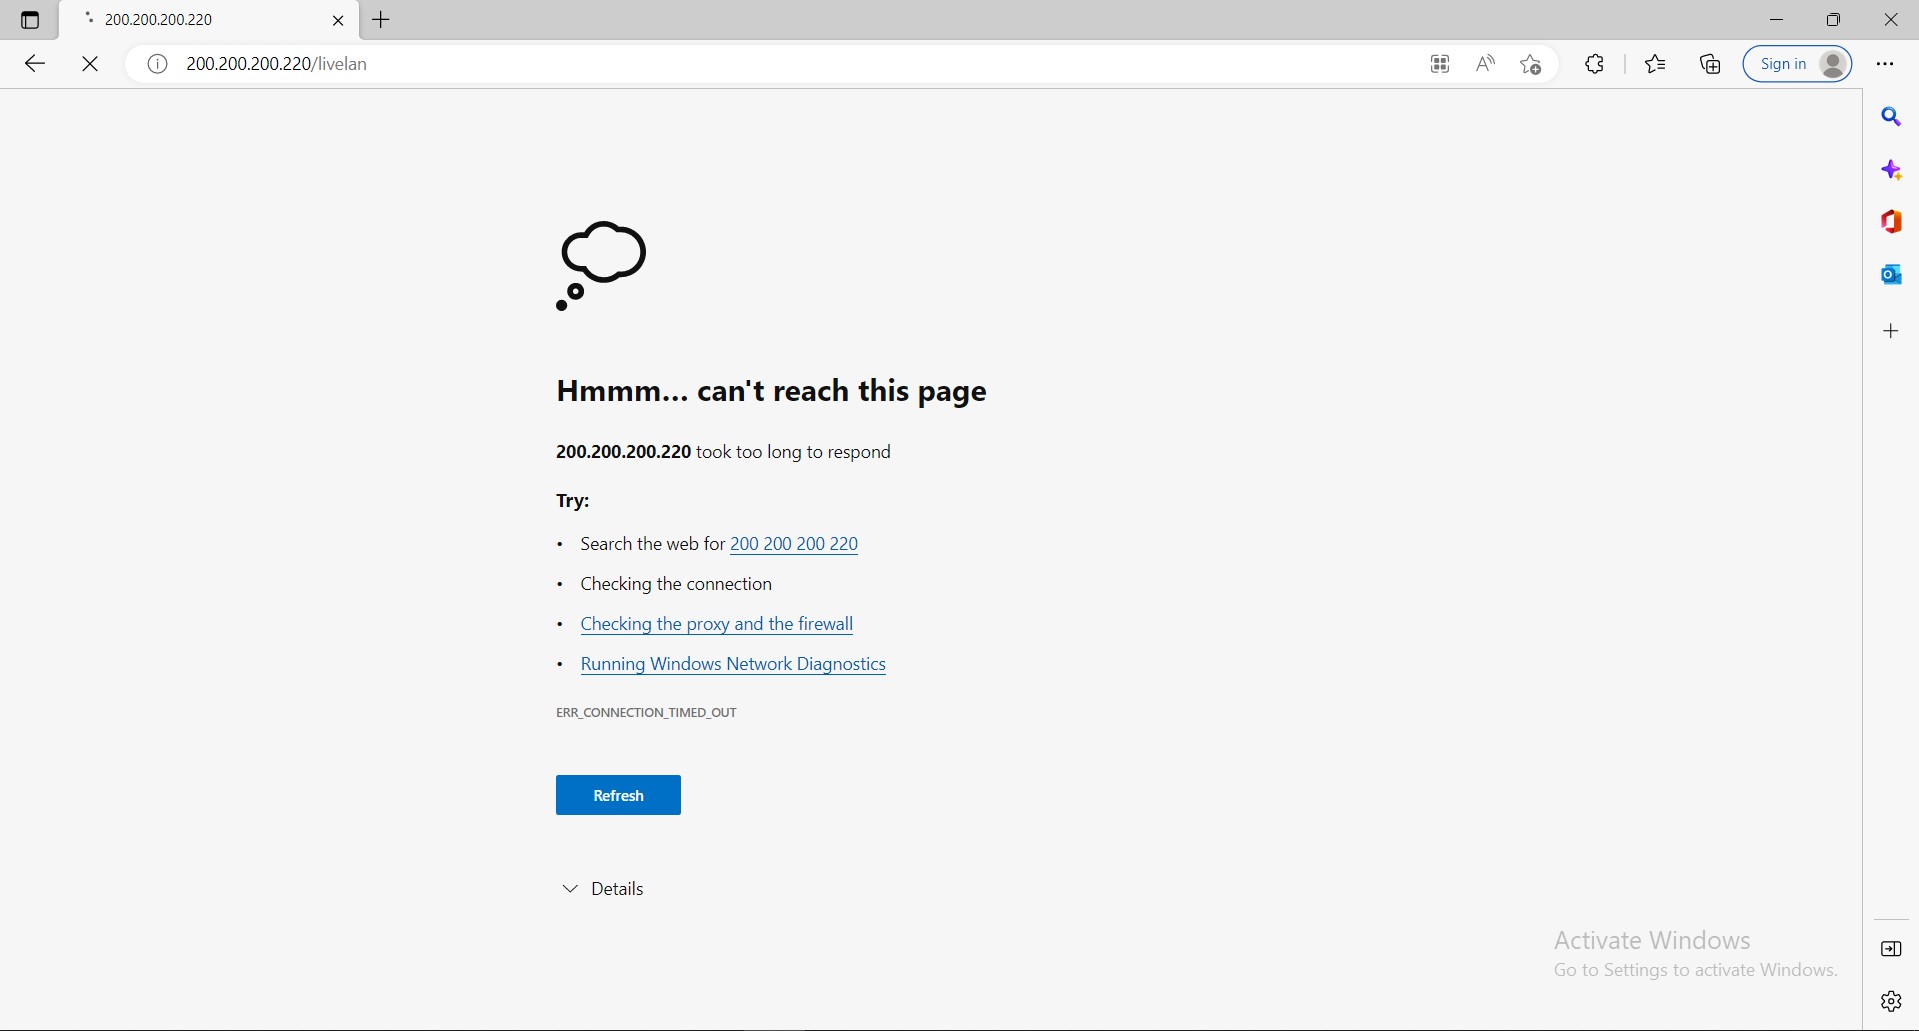Open the Collections icon
This screenshot has width=1919, height=1031.
1711,64
